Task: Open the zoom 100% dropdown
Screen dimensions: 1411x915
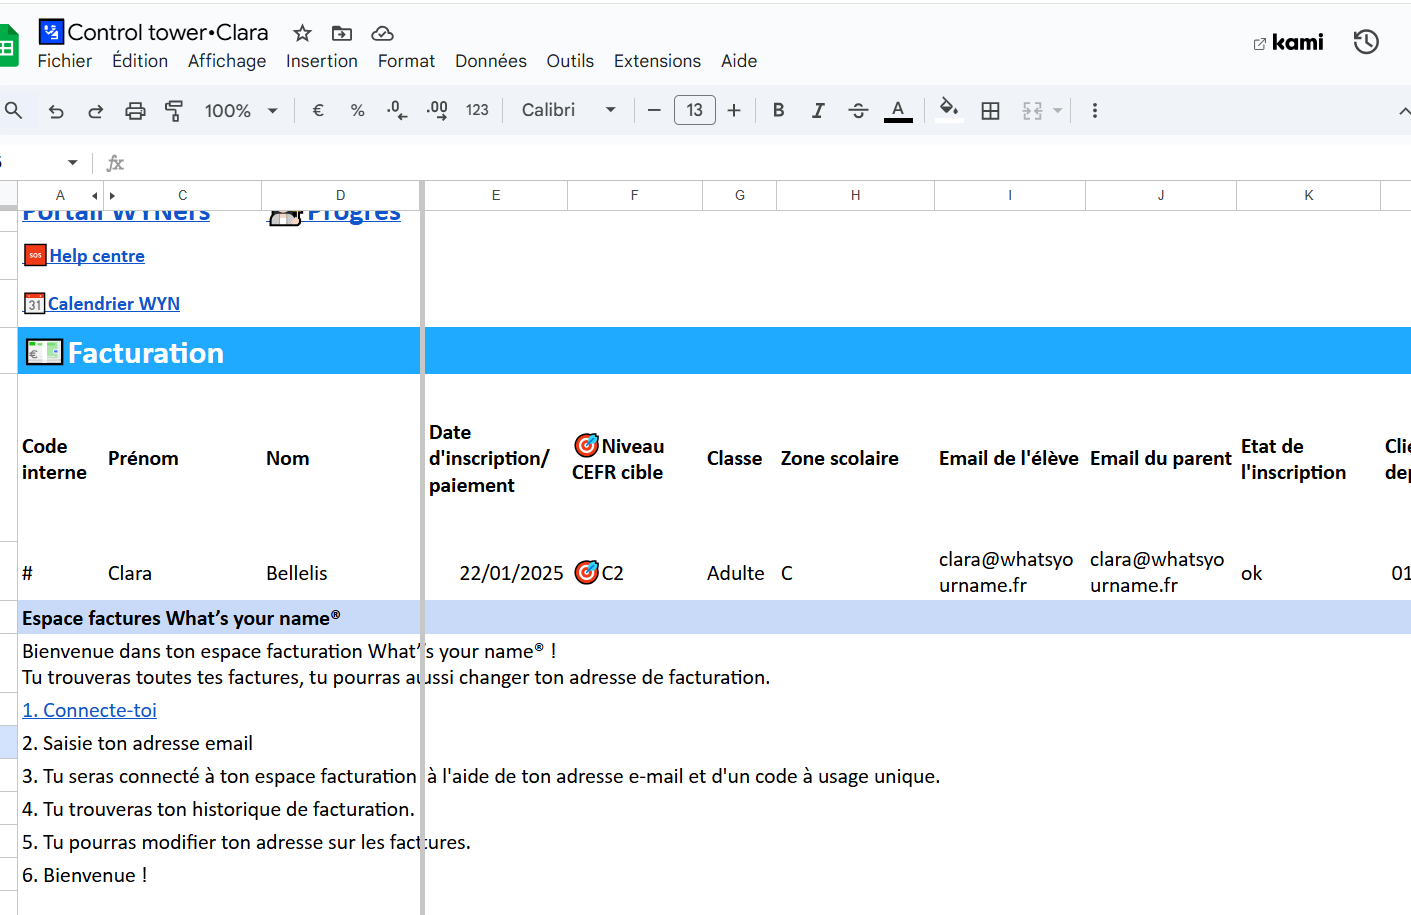Action: (241, 111)
